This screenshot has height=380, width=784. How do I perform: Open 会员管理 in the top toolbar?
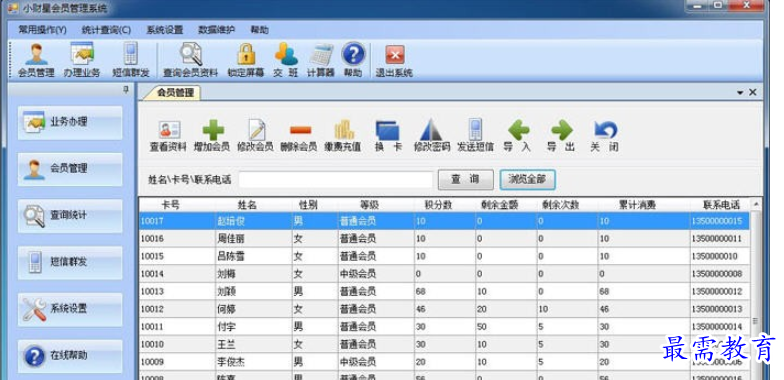pyautogui.click(x=36, y=60)
